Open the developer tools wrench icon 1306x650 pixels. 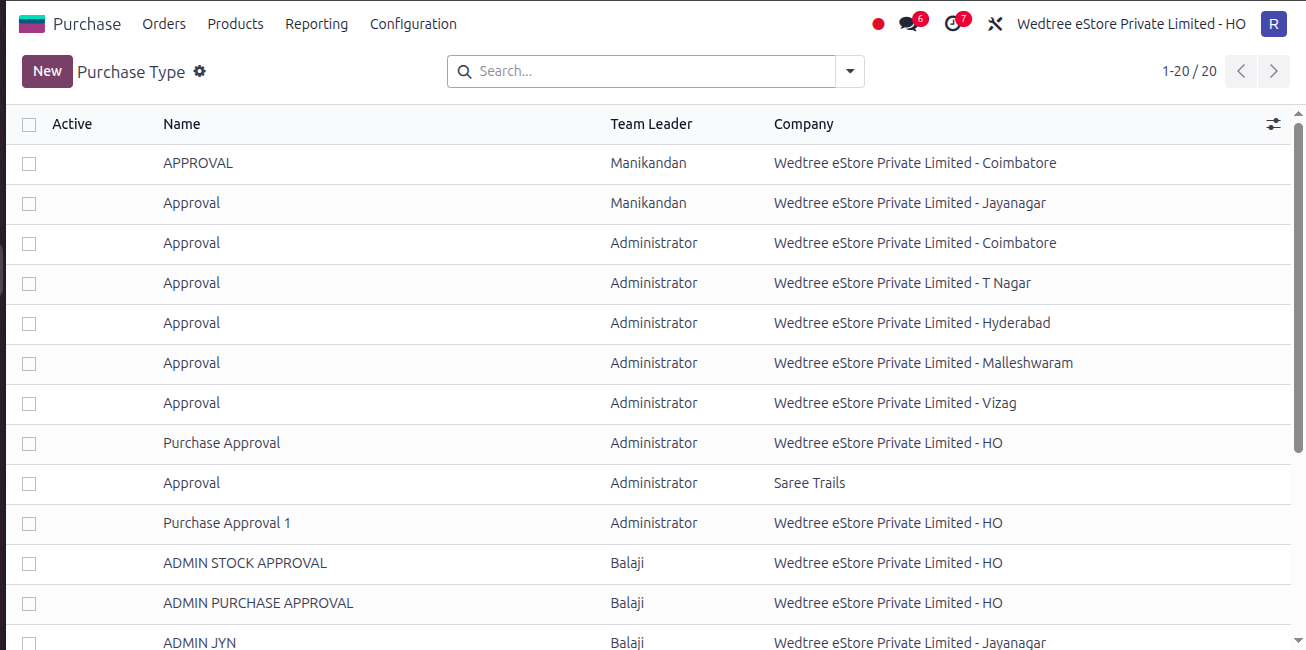coord(995,24)
